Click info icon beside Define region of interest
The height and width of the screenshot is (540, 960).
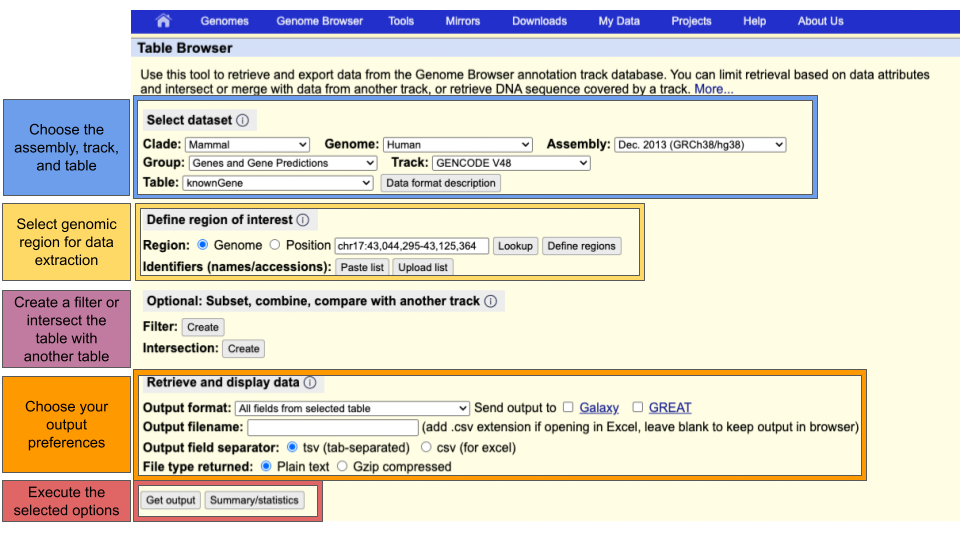[303, 220]
